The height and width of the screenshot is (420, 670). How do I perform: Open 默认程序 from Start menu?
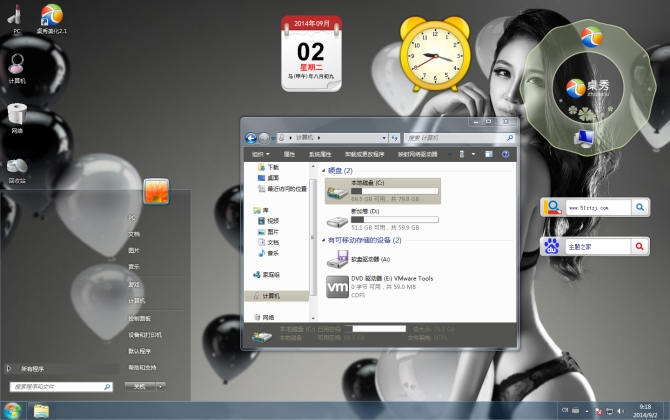(x=140, y=351)
